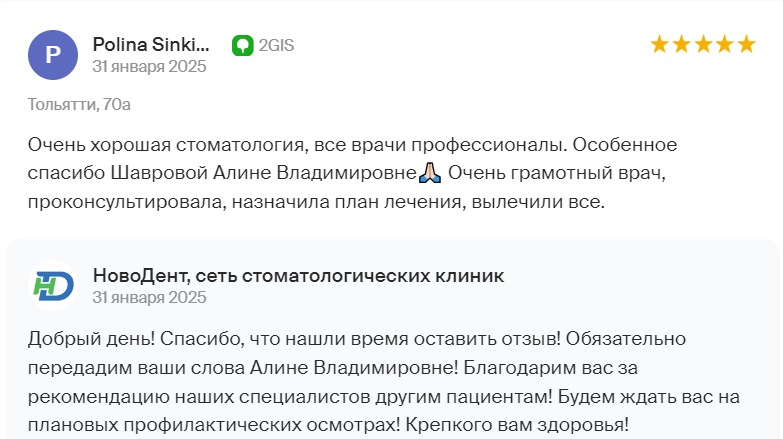Click the line проконсультировала, назначила план лечения
783x439 pixels.
245,202
